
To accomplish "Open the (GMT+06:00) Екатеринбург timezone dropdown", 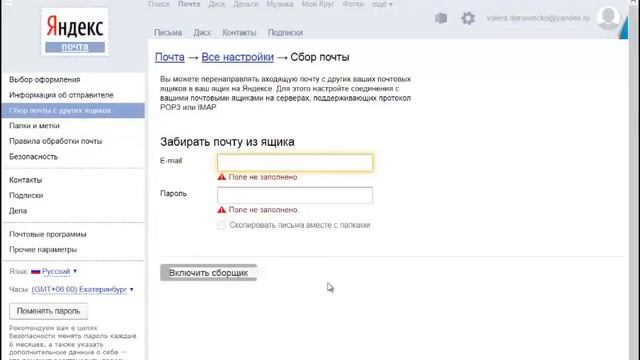I will tap(82, 289).
